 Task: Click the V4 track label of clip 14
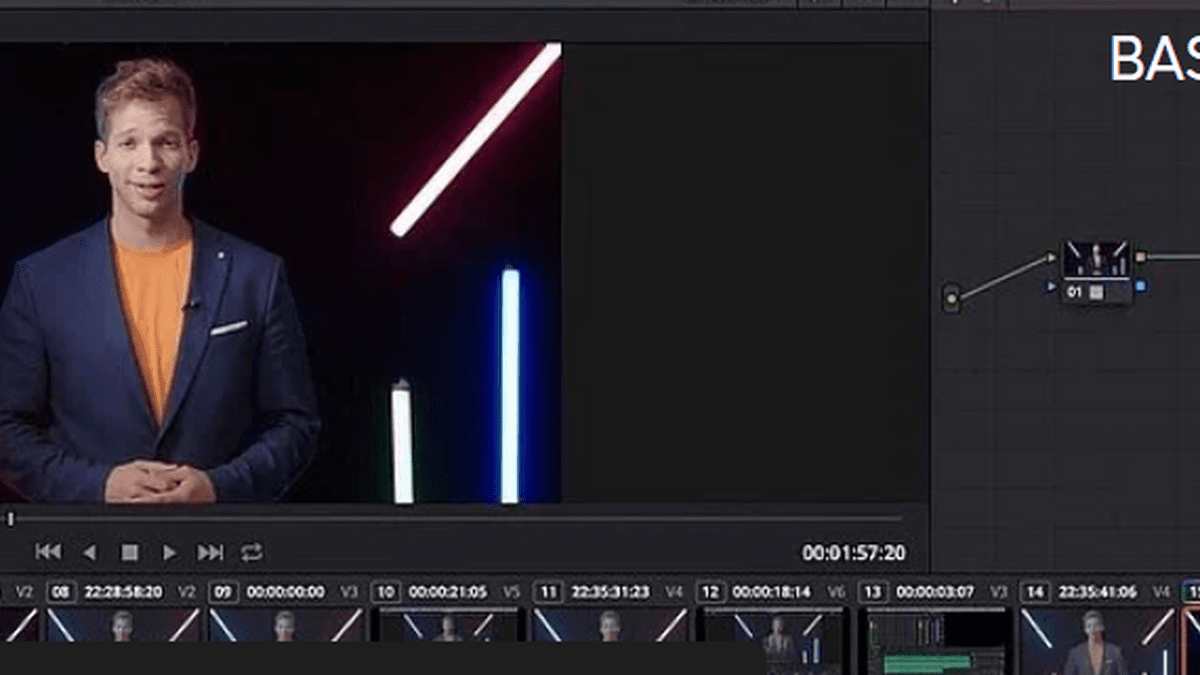(1161, 592)
